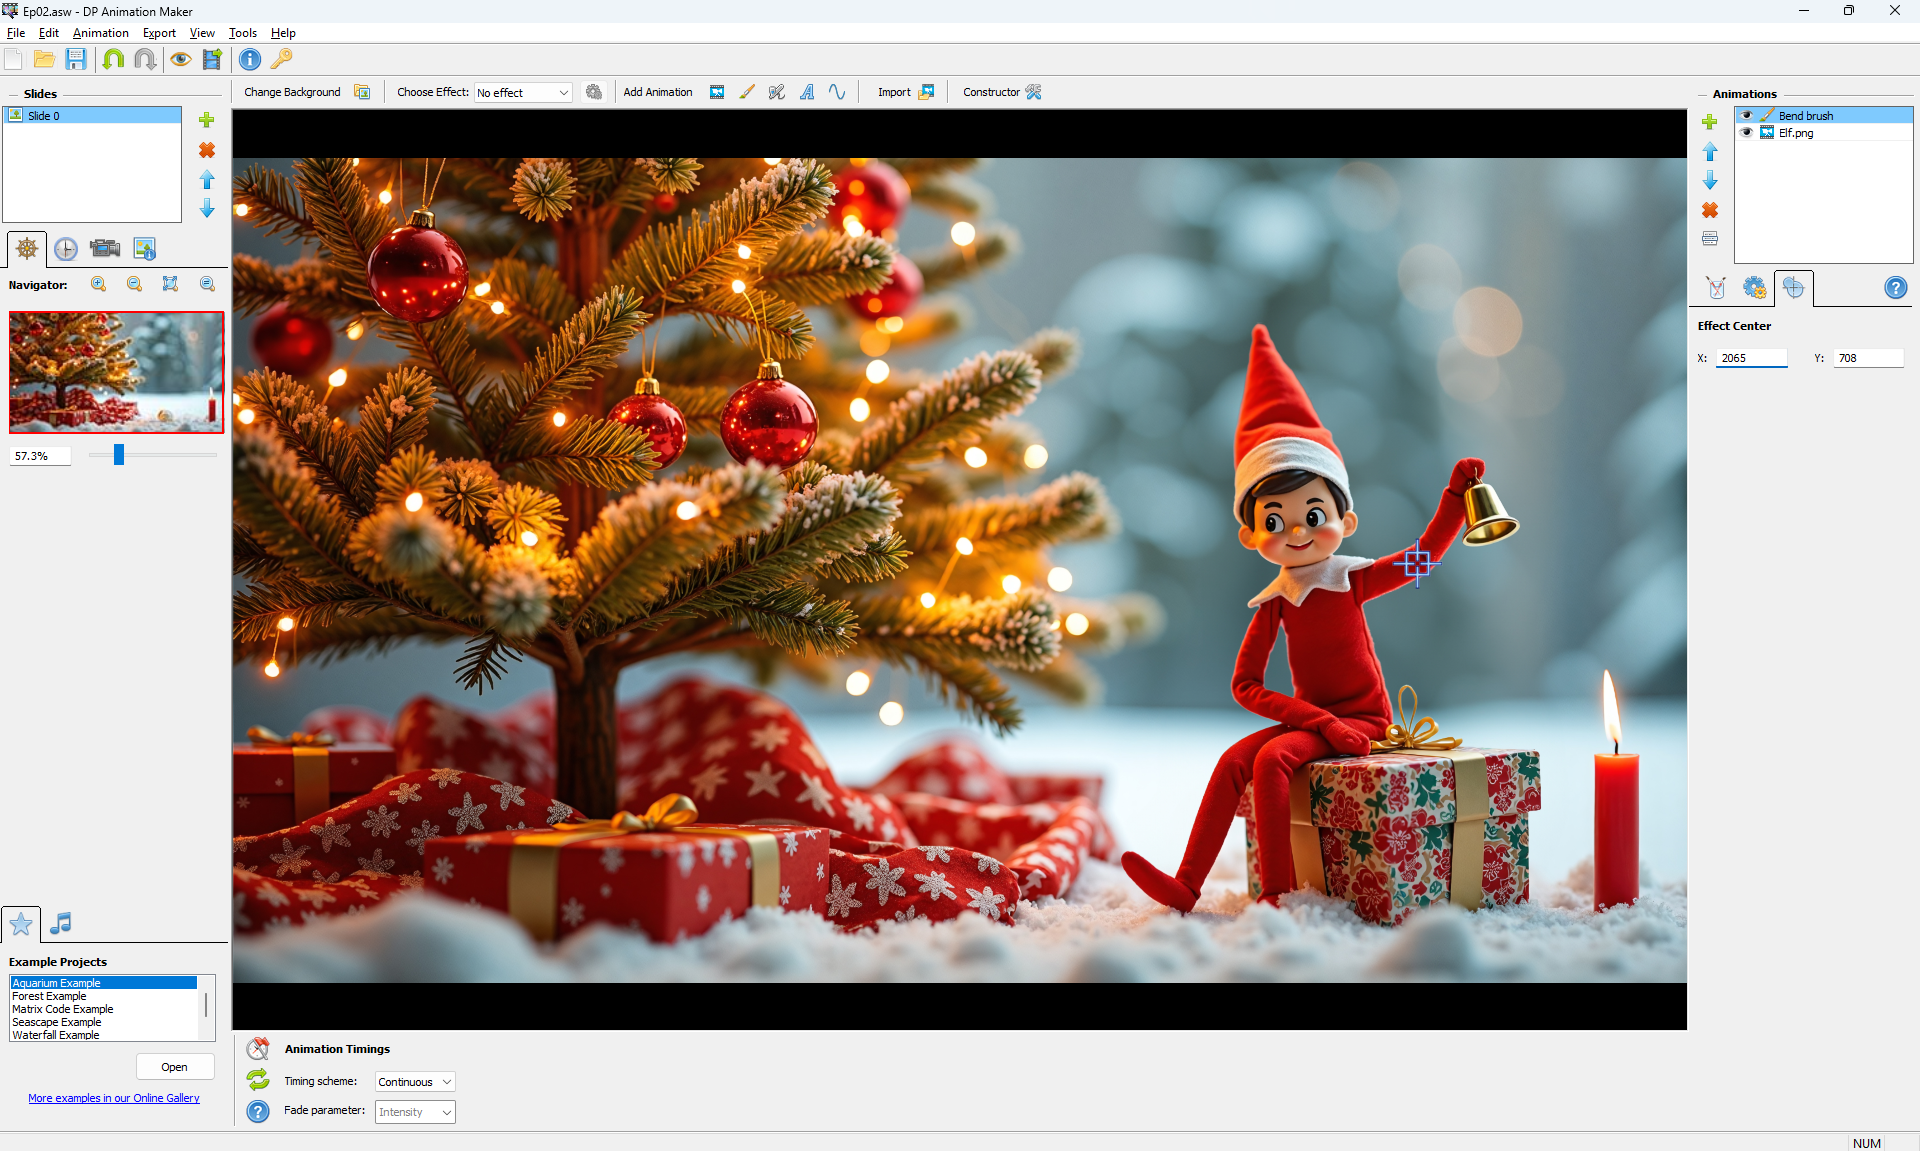1920x1151 pixels.
Task: Click the zoom-in magnifier in Navigator
Action: (x=98, y=284)
